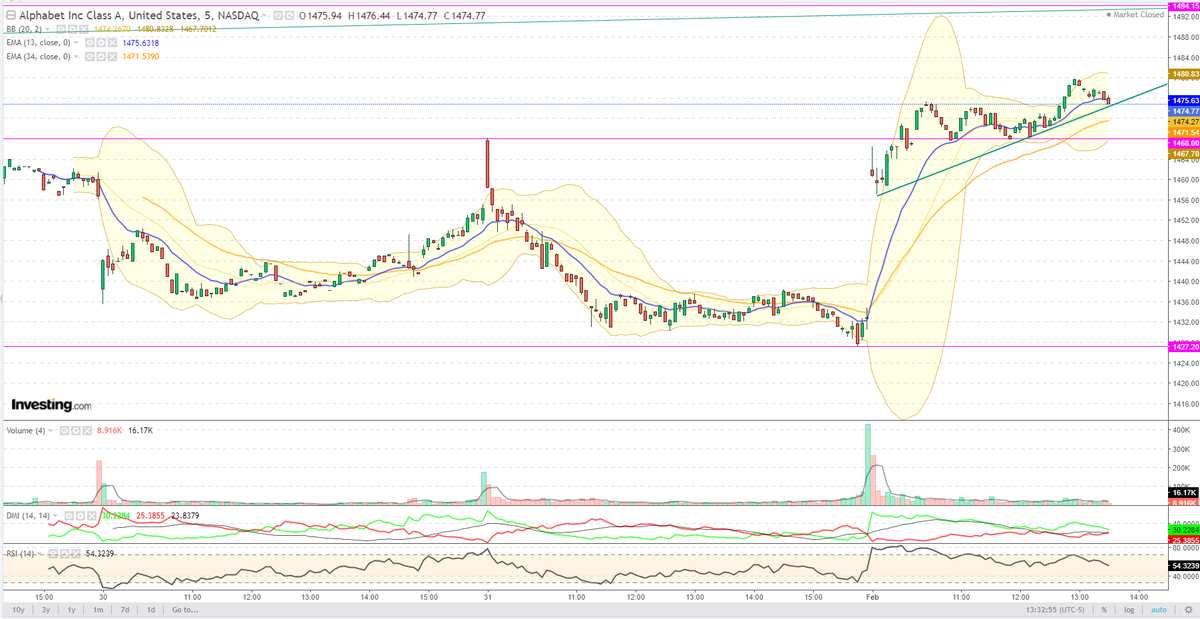Select the 1y time range
Image resolution: width=1200 pixels, height=619 pixels.
73,610
